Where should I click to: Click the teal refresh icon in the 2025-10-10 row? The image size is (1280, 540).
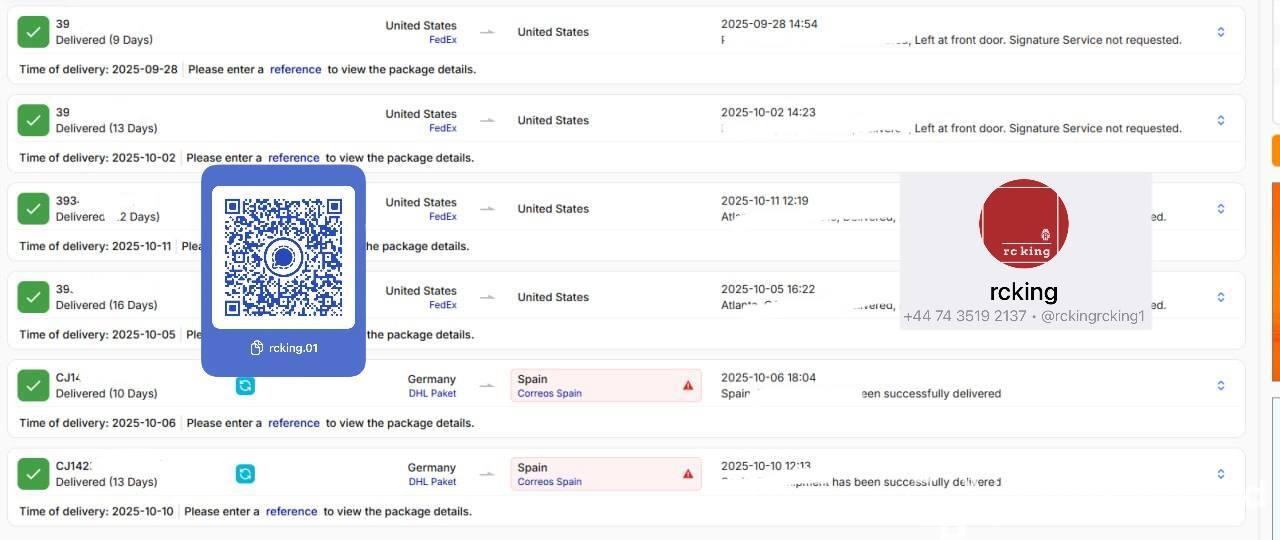[x=245, y=473]
